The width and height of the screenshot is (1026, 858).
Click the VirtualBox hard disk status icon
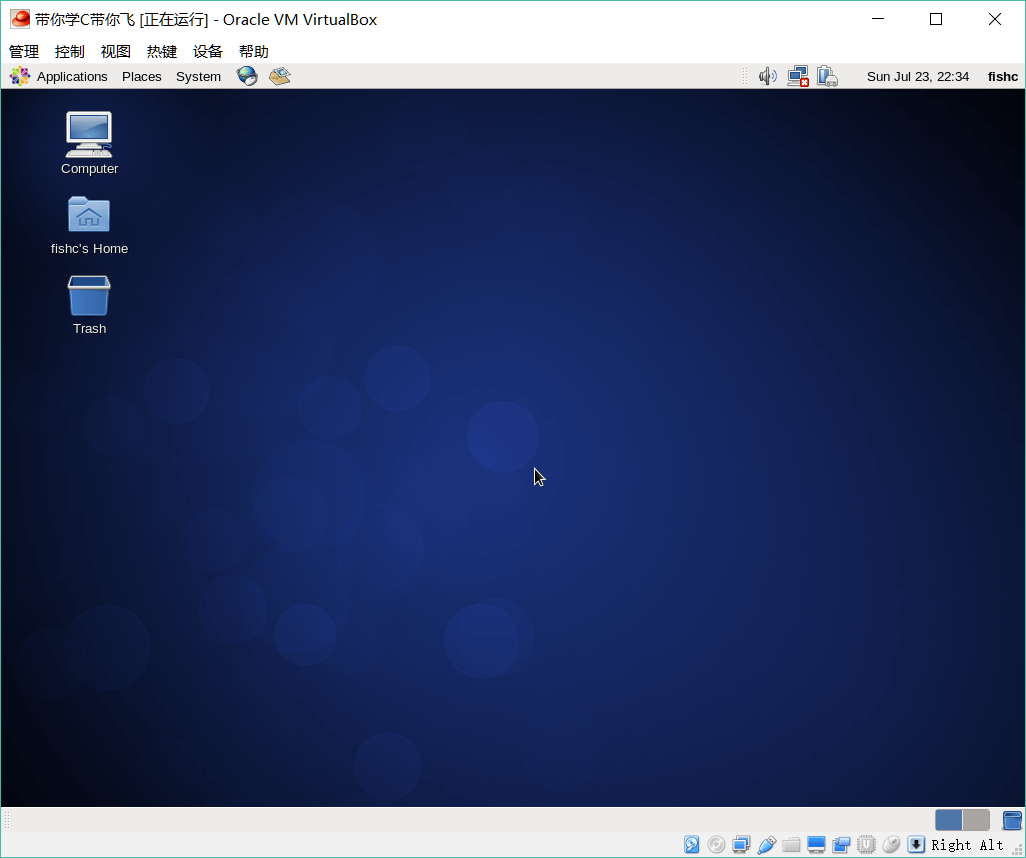pyautogui.click(x=692, y=845)
